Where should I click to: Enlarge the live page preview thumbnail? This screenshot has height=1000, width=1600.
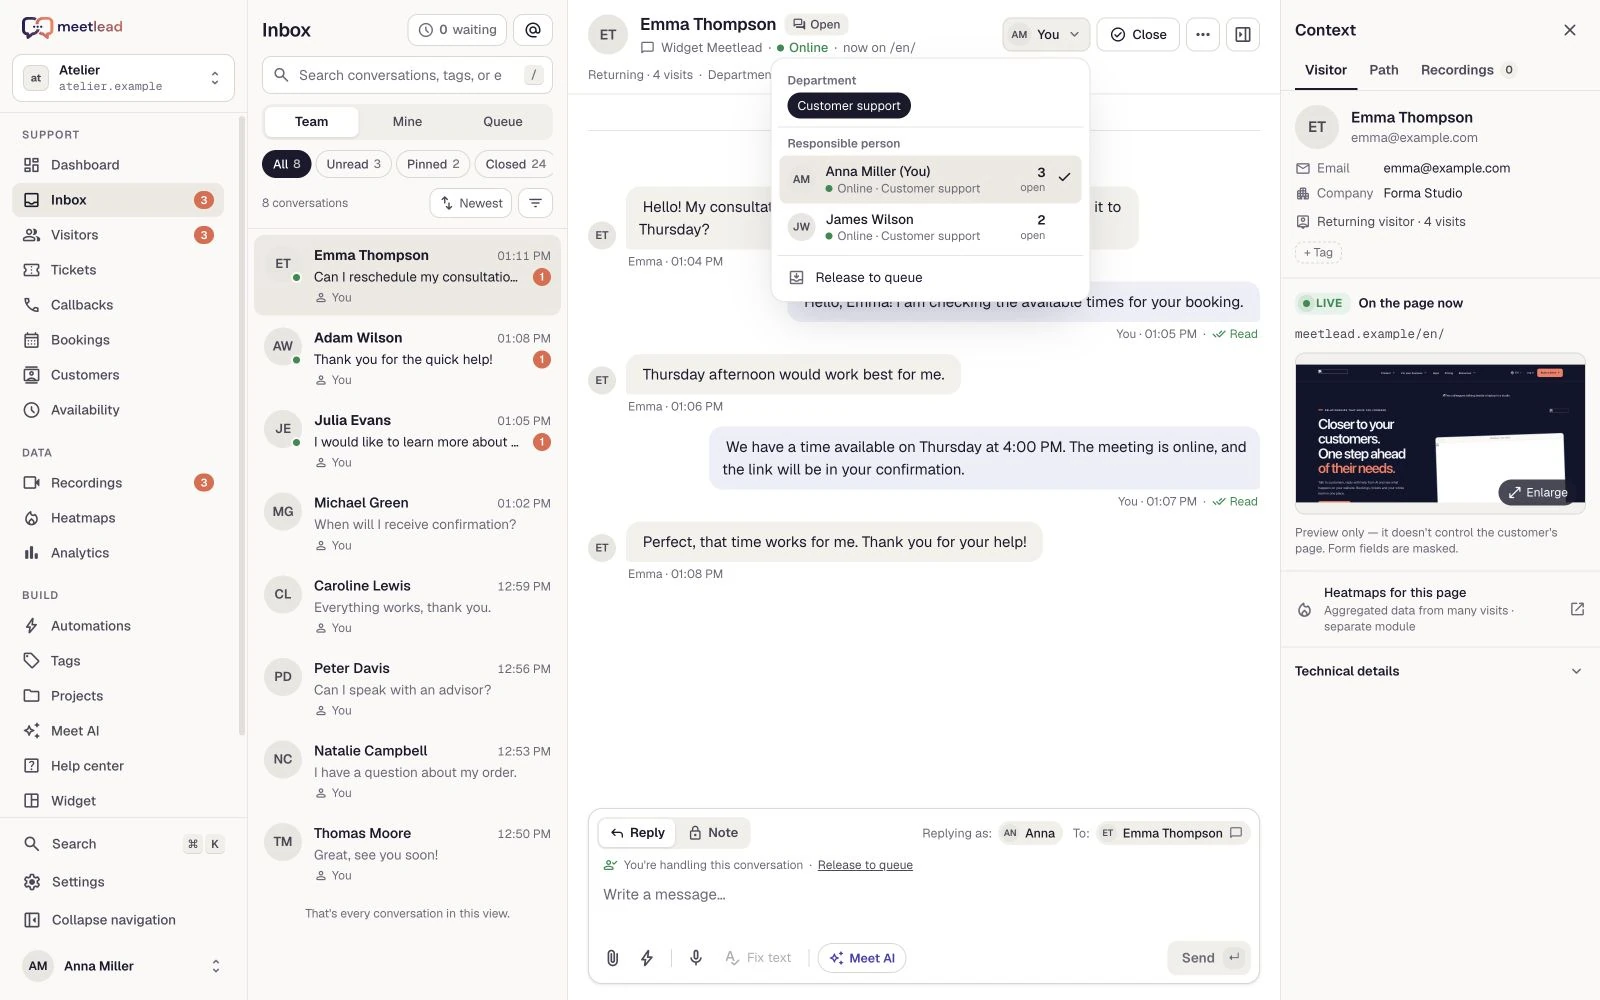(x=1538, y=492)
